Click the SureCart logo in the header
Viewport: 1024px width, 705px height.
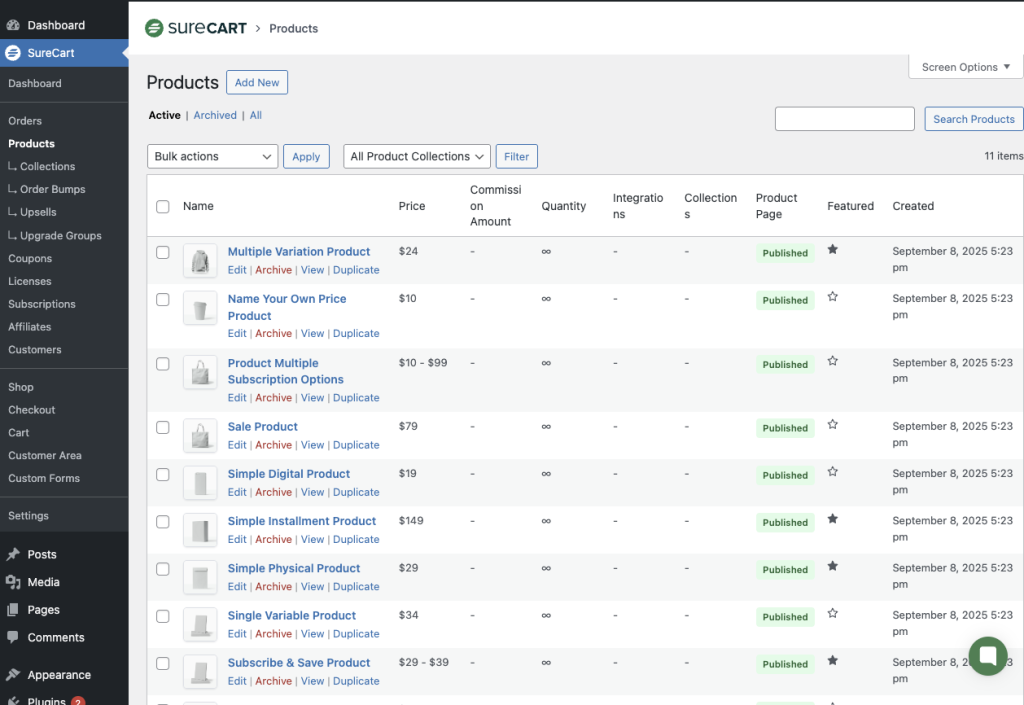196,28
